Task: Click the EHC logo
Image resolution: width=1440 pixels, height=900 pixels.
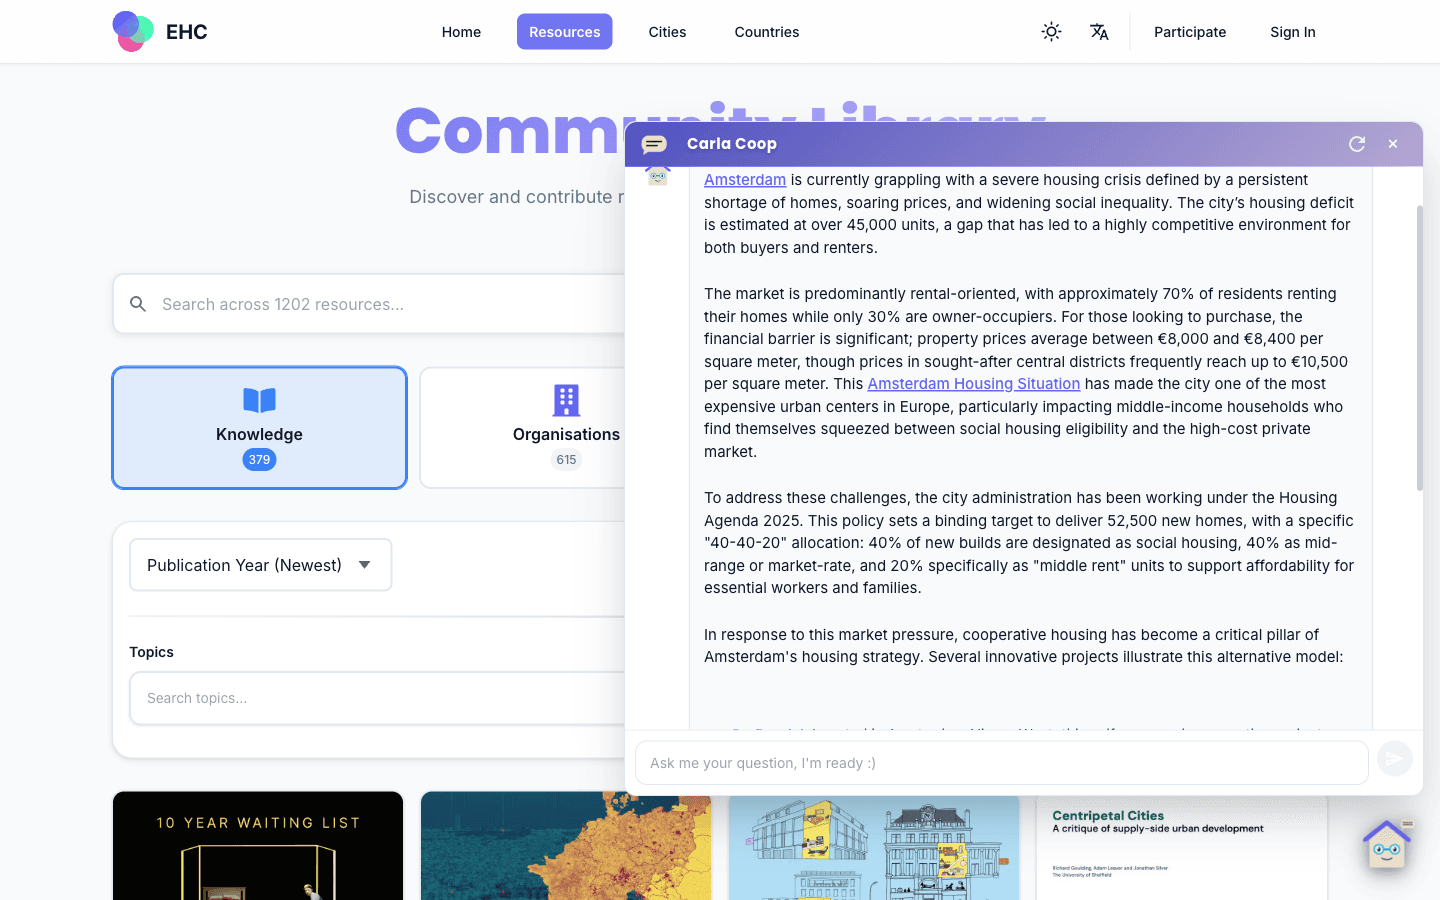Action: [x=160, y=31]
